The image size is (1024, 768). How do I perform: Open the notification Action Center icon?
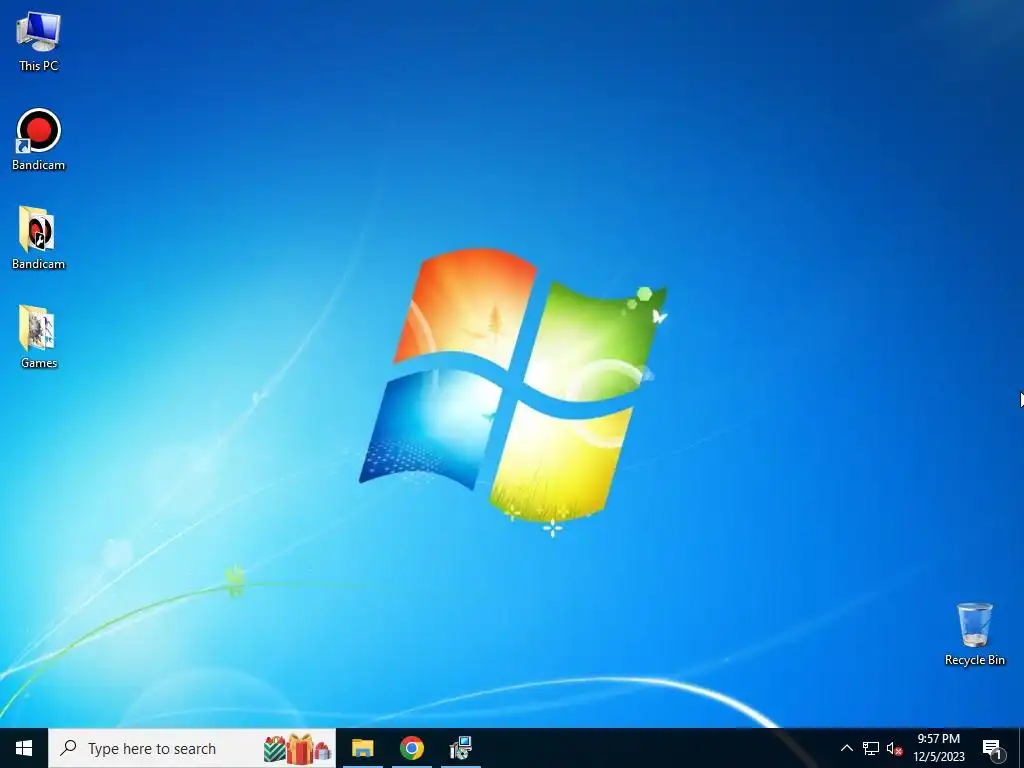pos(993,749)
